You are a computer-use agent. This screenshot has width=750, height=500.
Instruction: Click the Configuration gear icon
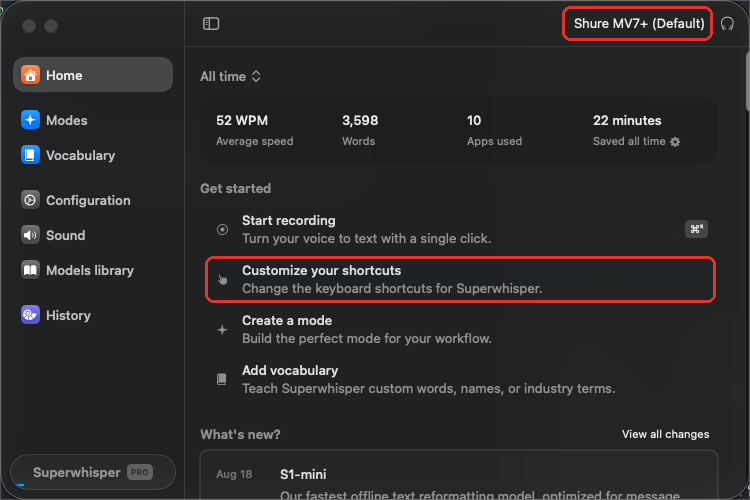[x=30, y=200]
